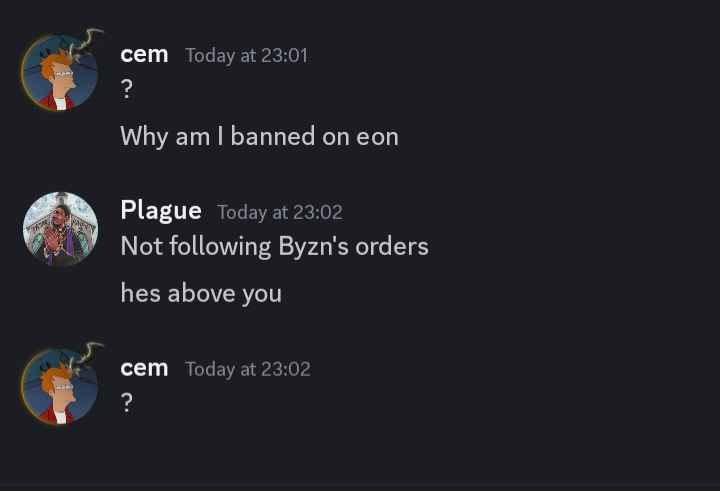
Task: Open Plague's profile picture
Action: (60, 229)
